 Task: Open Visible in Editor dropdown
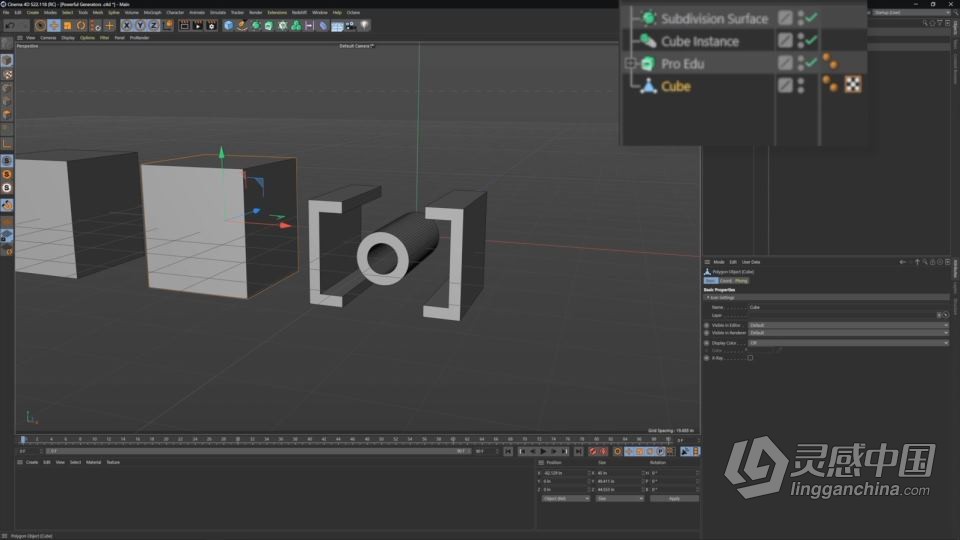(848, 325)
